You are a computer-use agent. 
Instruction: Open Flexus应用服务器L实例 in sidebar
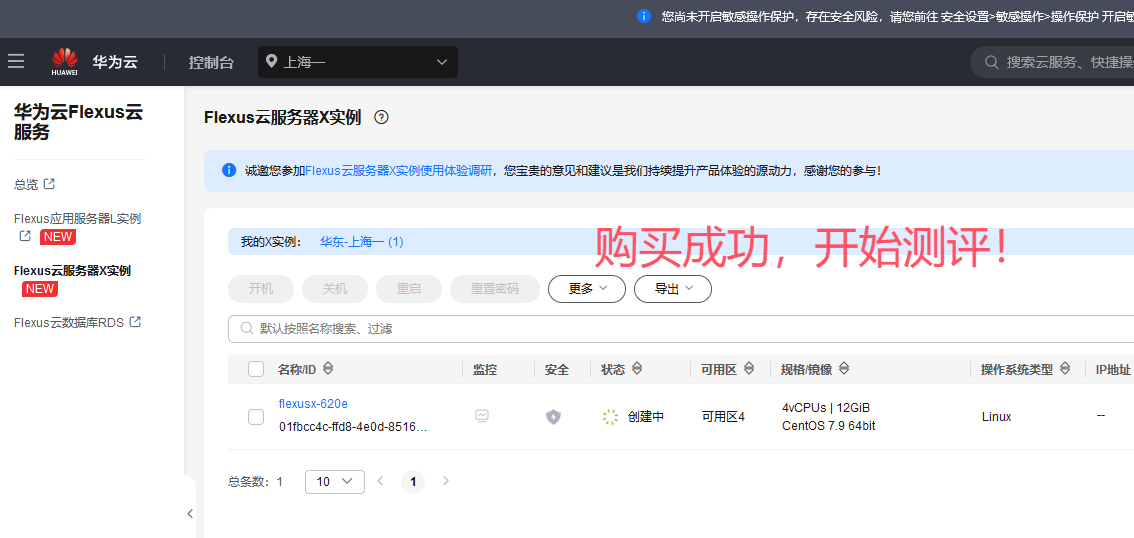[x=77, y=218]
